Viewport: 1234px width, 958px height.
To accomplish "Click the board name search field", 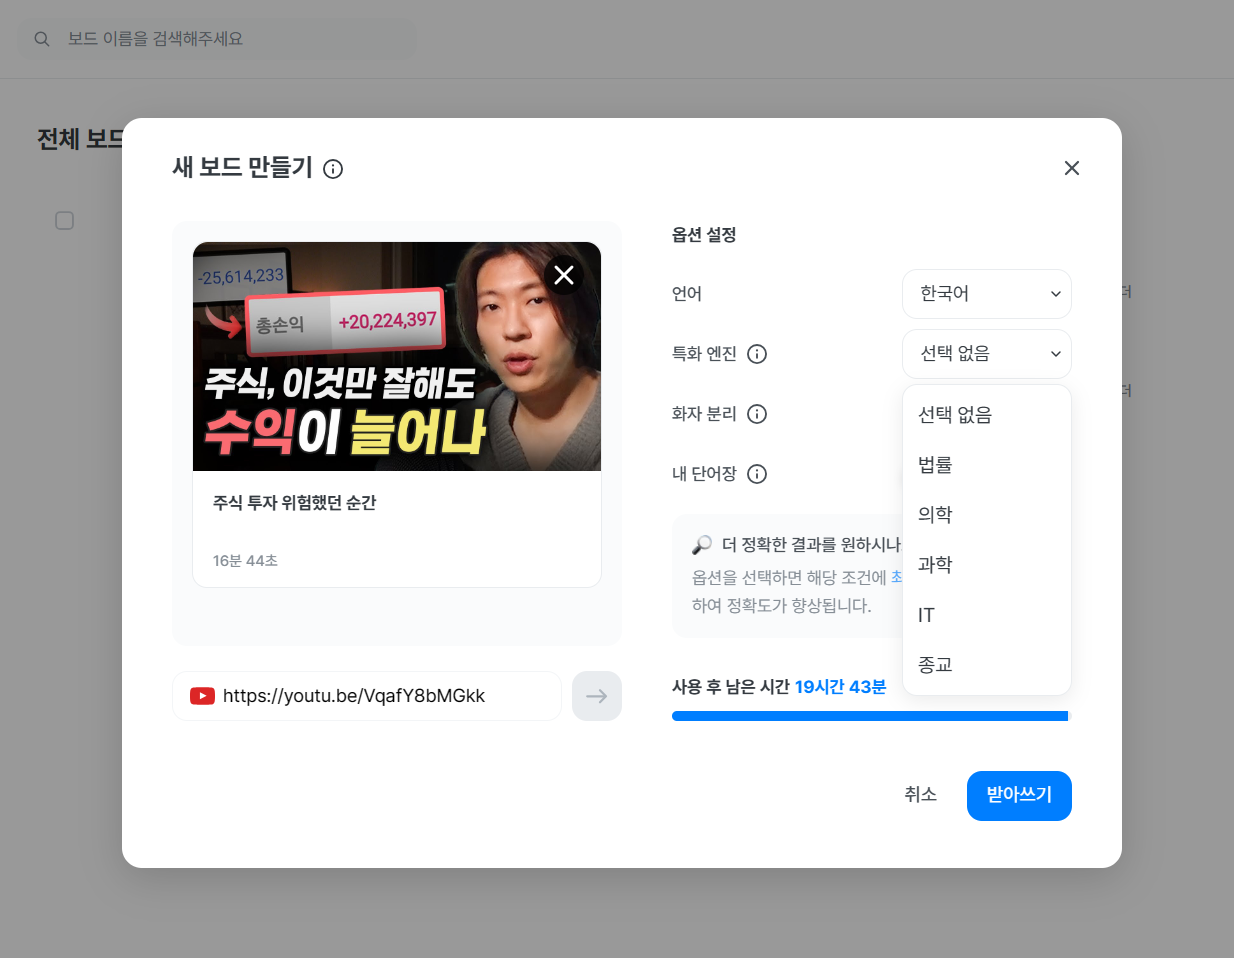I will click(x=219, y=39).
